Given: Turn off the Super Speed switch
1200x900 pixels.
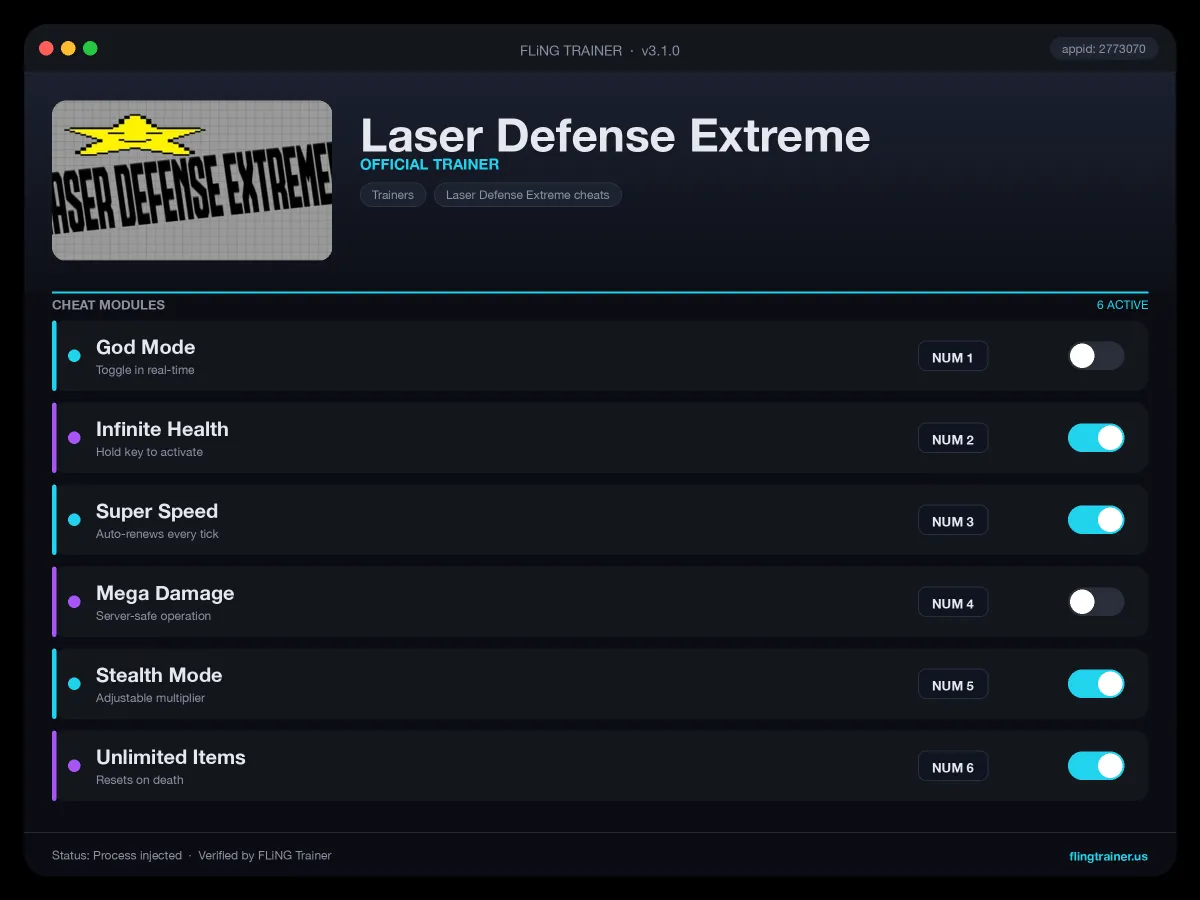Looking at the screenshot, I should click(1096, 520).
